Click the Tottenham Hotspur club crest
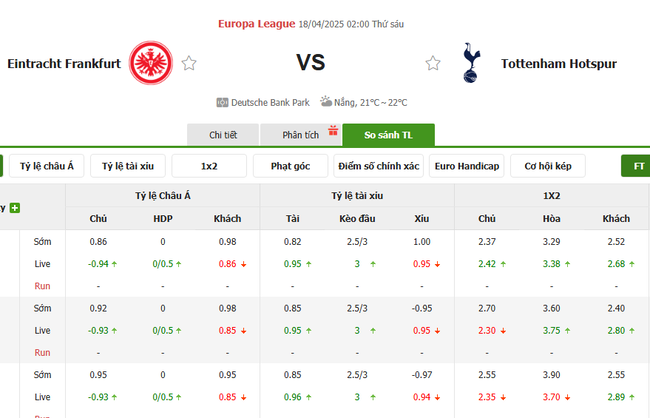Screen dimensions: 650x418 (x=467, y=63)
